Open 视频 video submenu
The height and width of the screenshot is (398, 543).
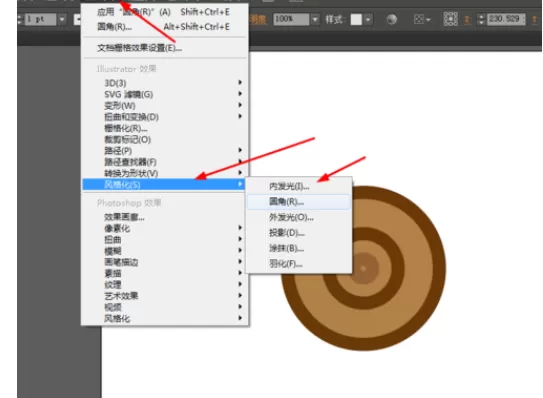point(165,307)
